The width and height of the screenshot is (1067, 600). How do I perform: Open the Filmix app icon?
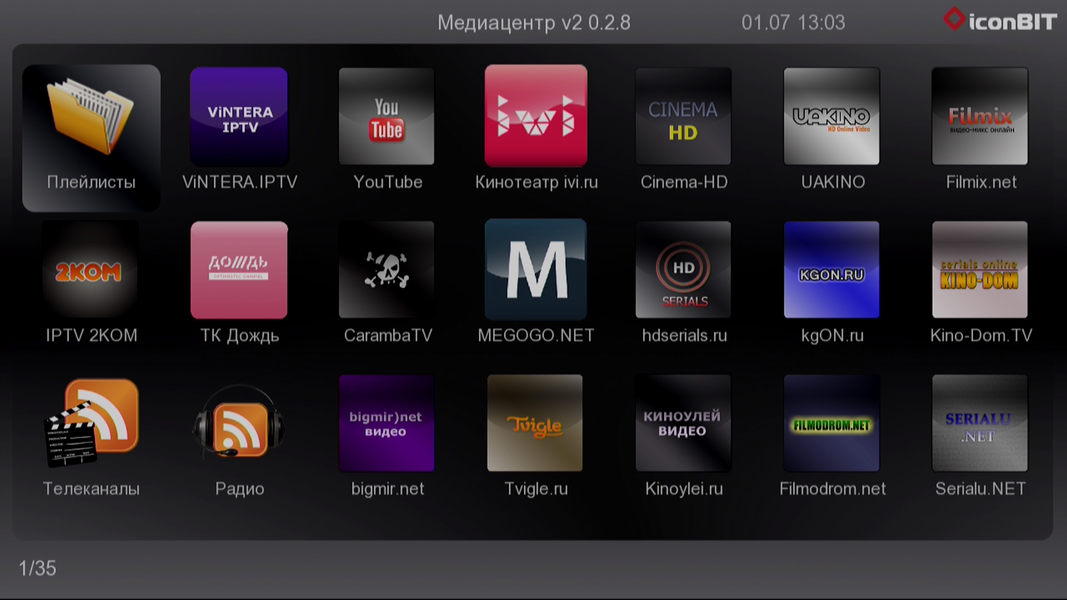pyautogui.click(x=980, y=116)
